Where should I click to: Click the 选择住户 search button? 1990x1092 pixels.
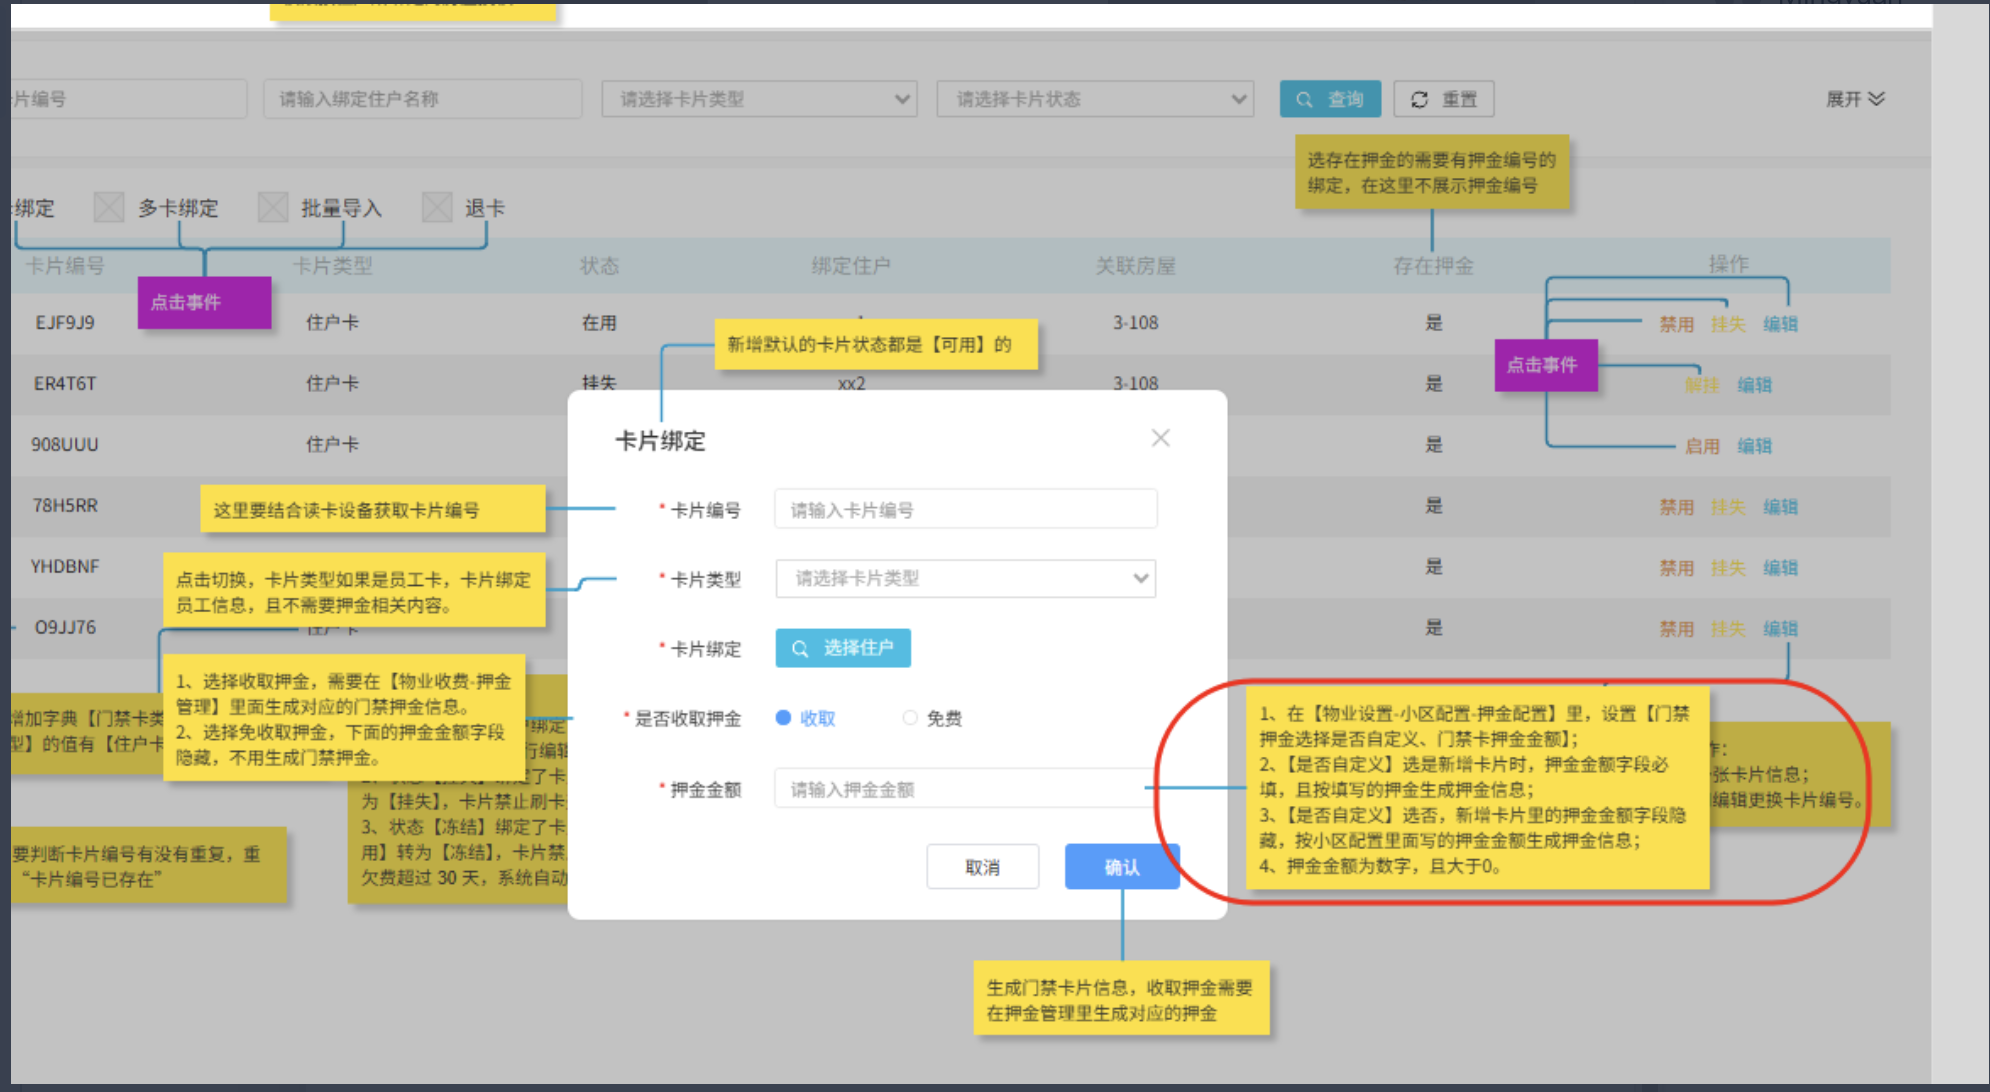[x=843, y=648]
